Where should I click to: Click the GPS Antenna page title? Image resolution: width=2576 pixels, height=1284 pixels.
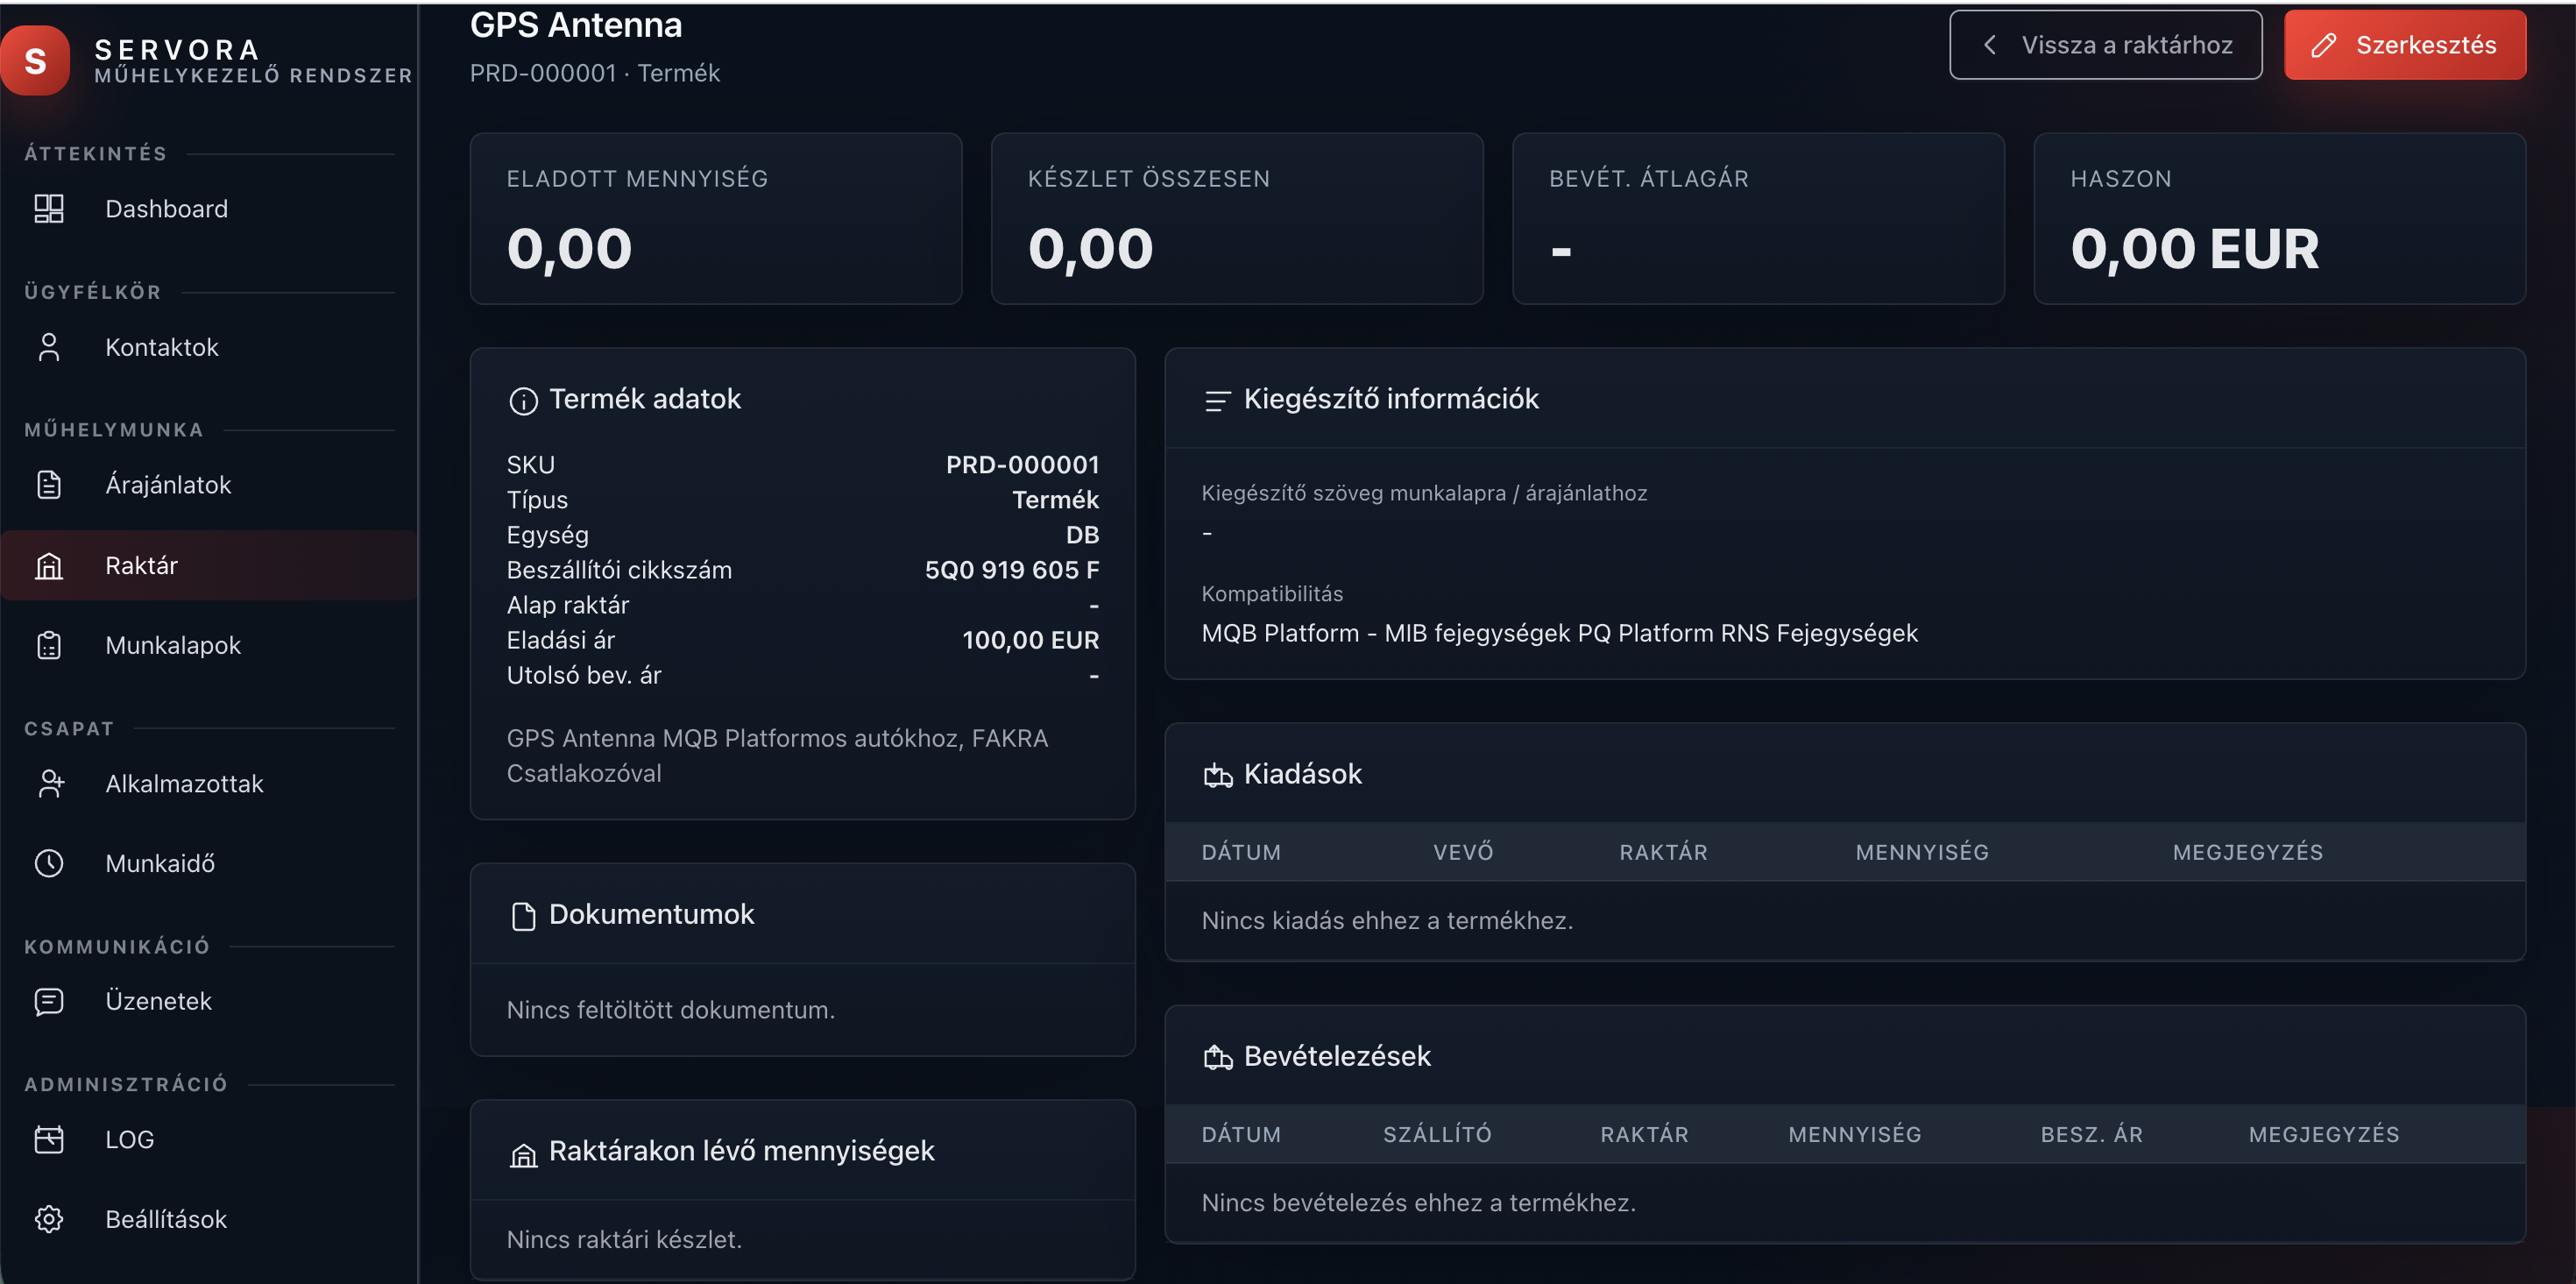tap(576, 25)
